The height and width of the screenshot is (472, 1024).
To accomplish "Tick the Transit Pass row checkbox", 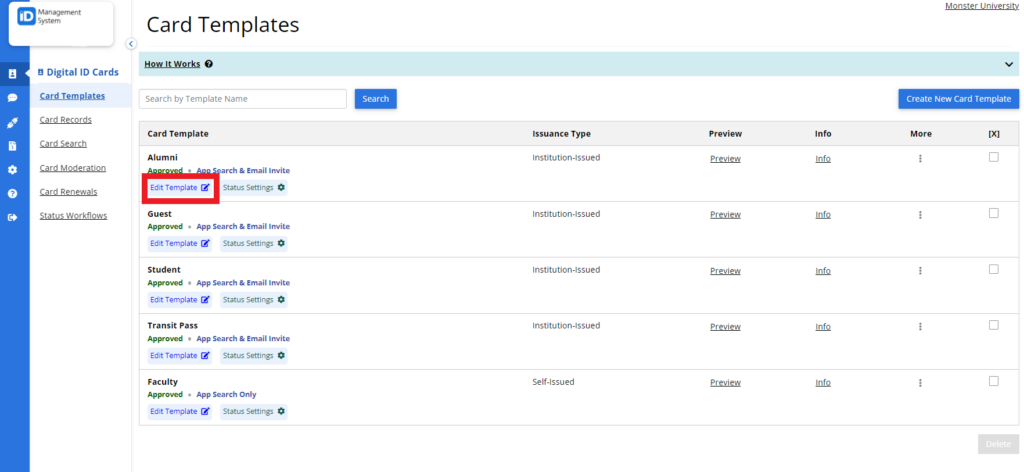I will pyautogui.click(x=993, y=324).
